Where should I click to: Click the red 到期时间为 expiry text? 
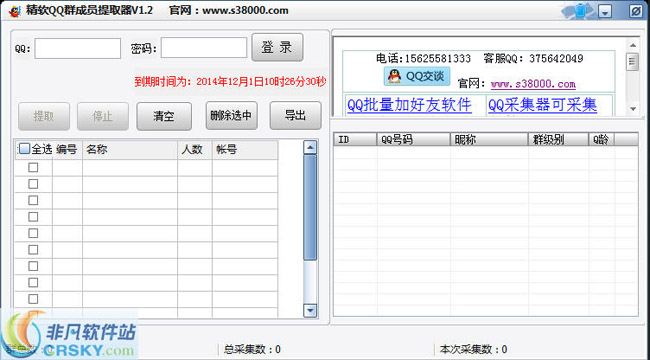230,81
